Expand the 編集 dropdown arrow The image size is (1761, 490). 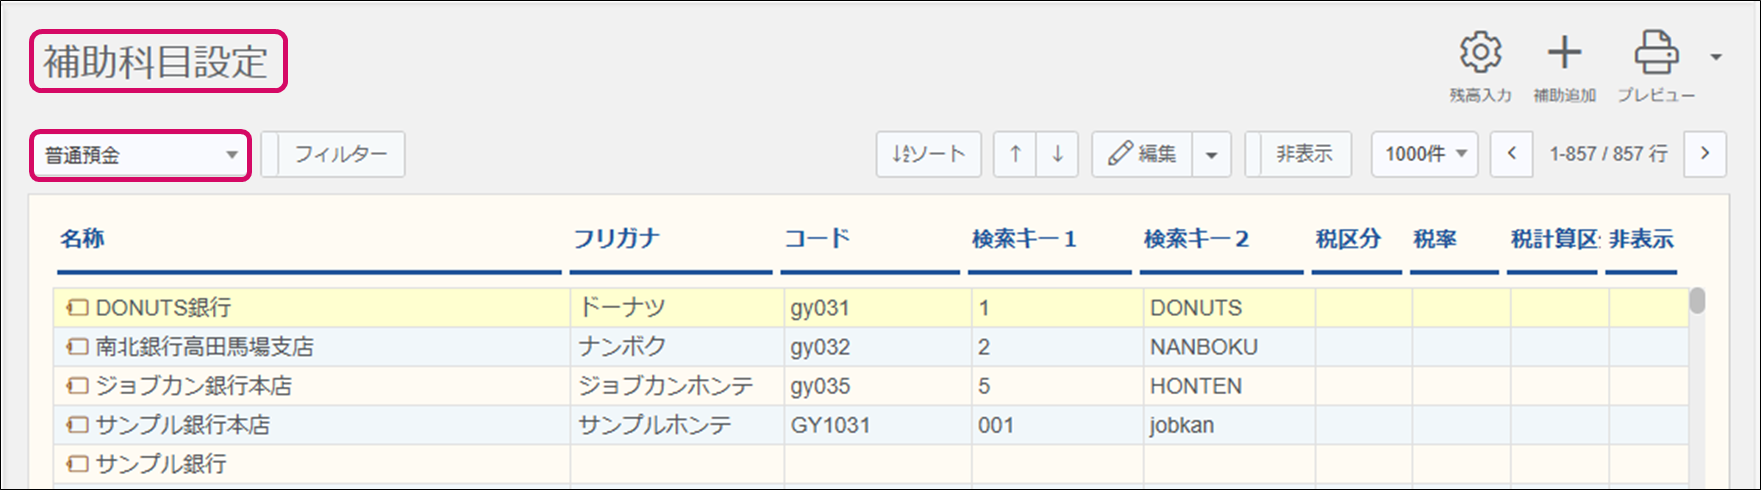pos(1211,155)
